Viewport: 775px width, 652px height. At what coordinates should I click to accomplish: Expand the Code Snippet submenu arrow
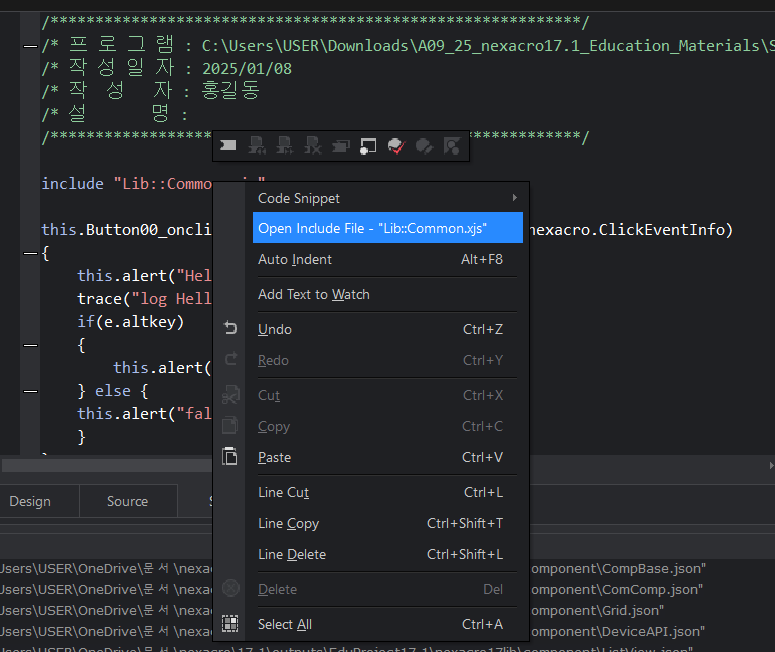515,198
